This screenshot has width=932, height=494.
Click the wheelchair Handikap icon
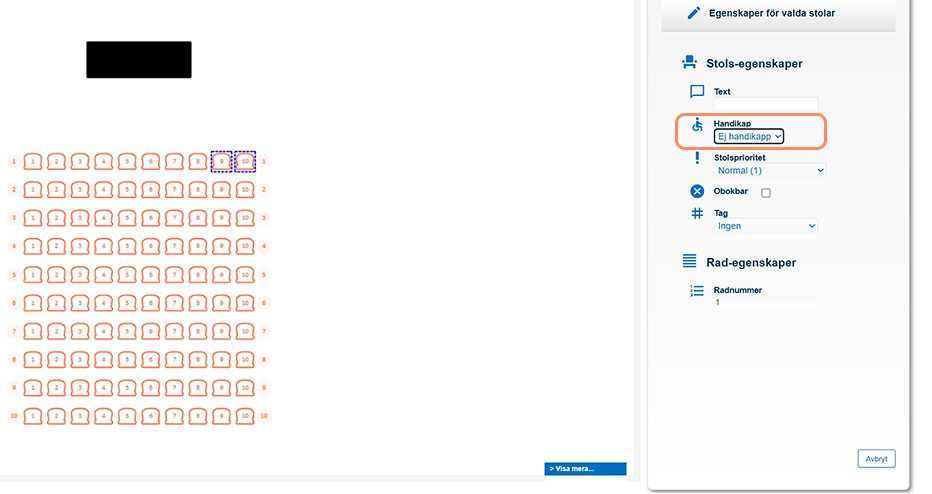point(697,124)
